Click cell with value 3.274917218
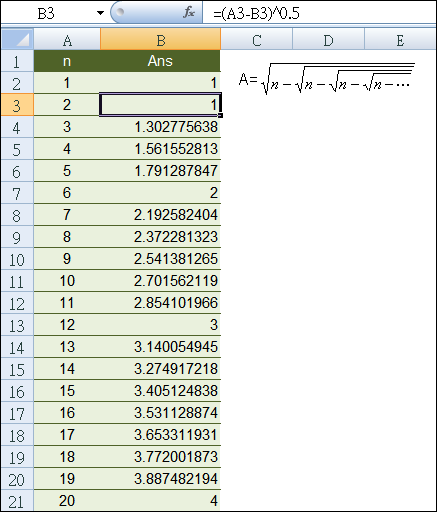The width and height of the screenshot is (437, 512). [x=160, y=369]
